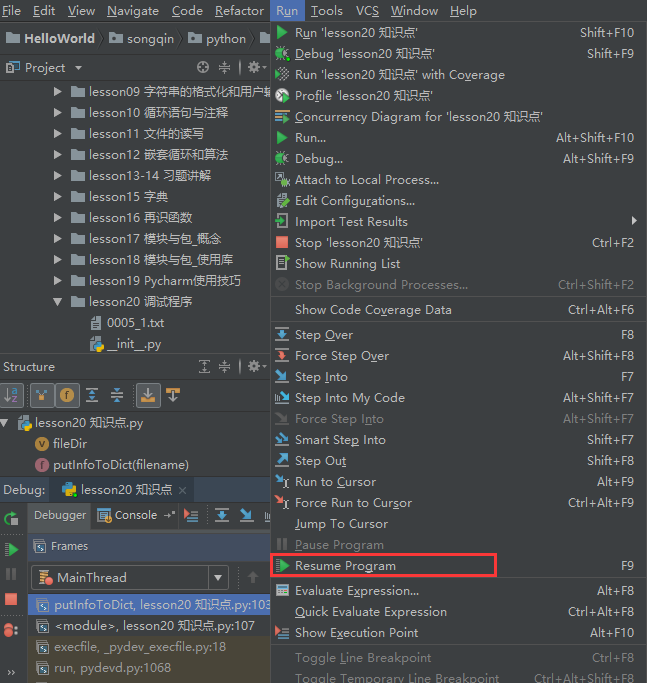Click Expand All icon in Structure header

click(x=204, y=366)
